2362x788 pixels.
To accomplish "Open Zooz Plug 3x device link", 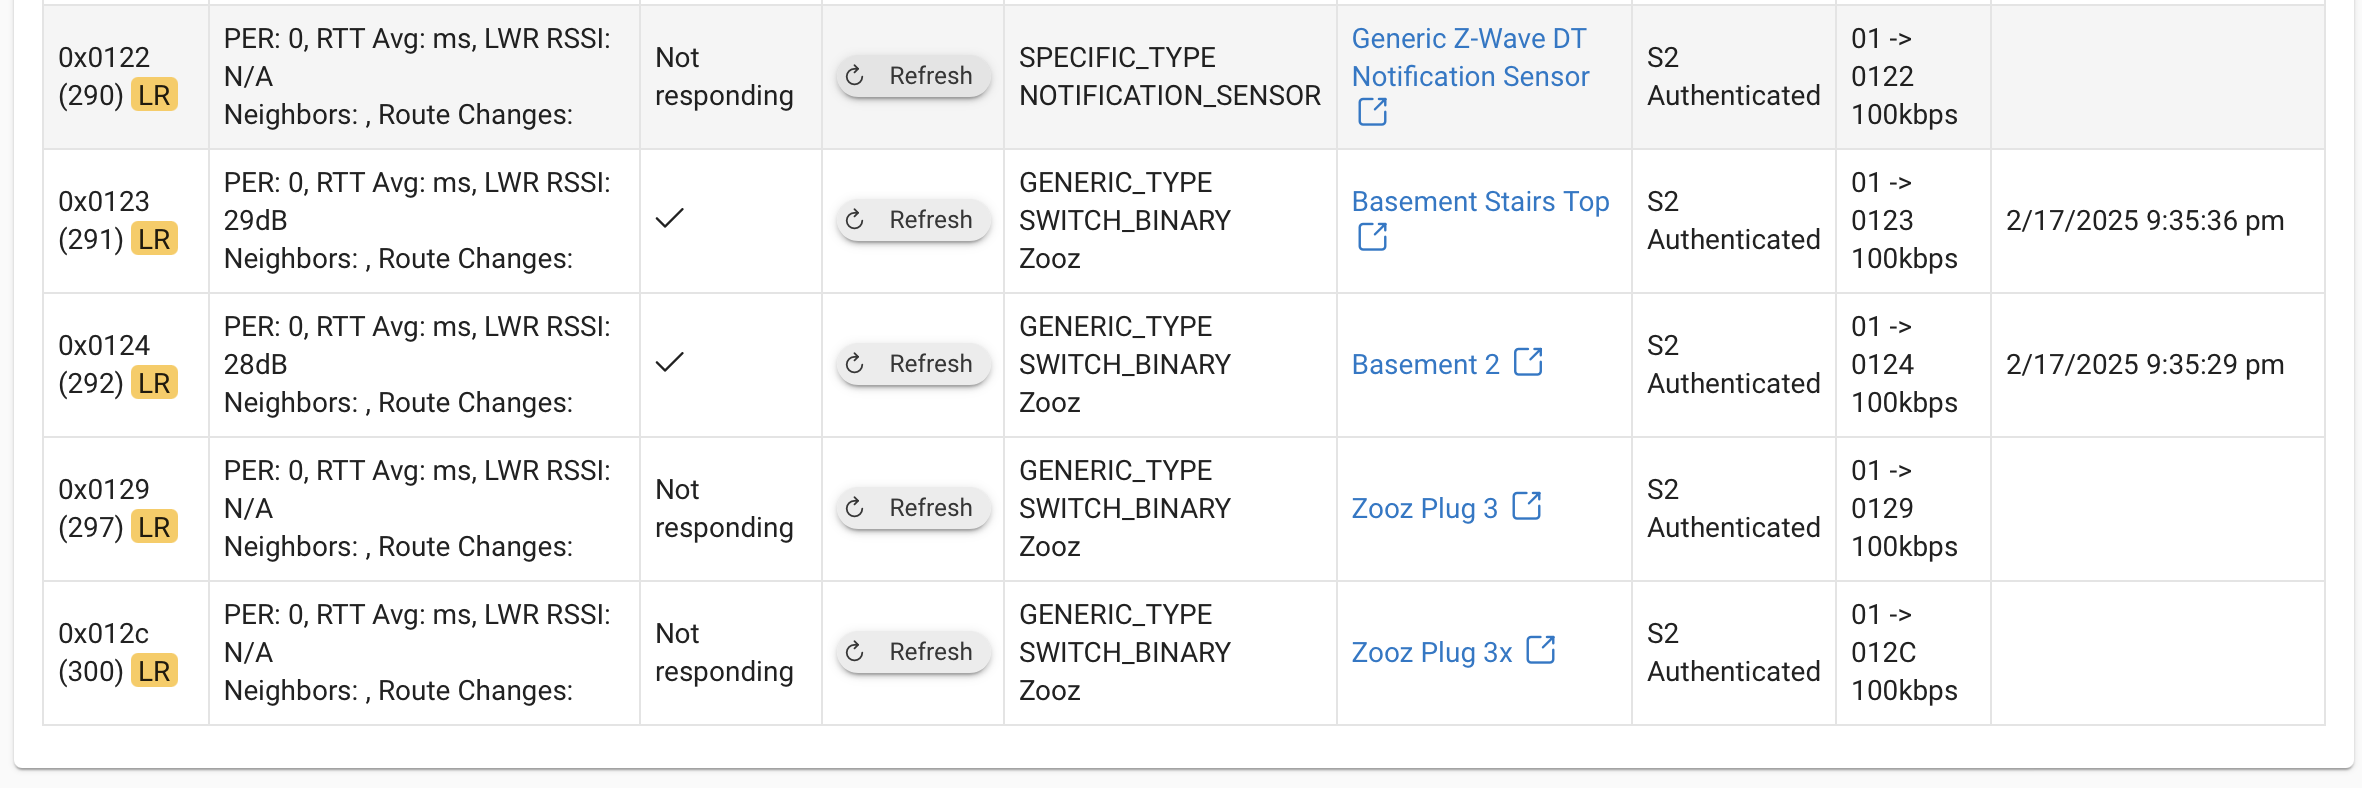I will pos(1431,652).
